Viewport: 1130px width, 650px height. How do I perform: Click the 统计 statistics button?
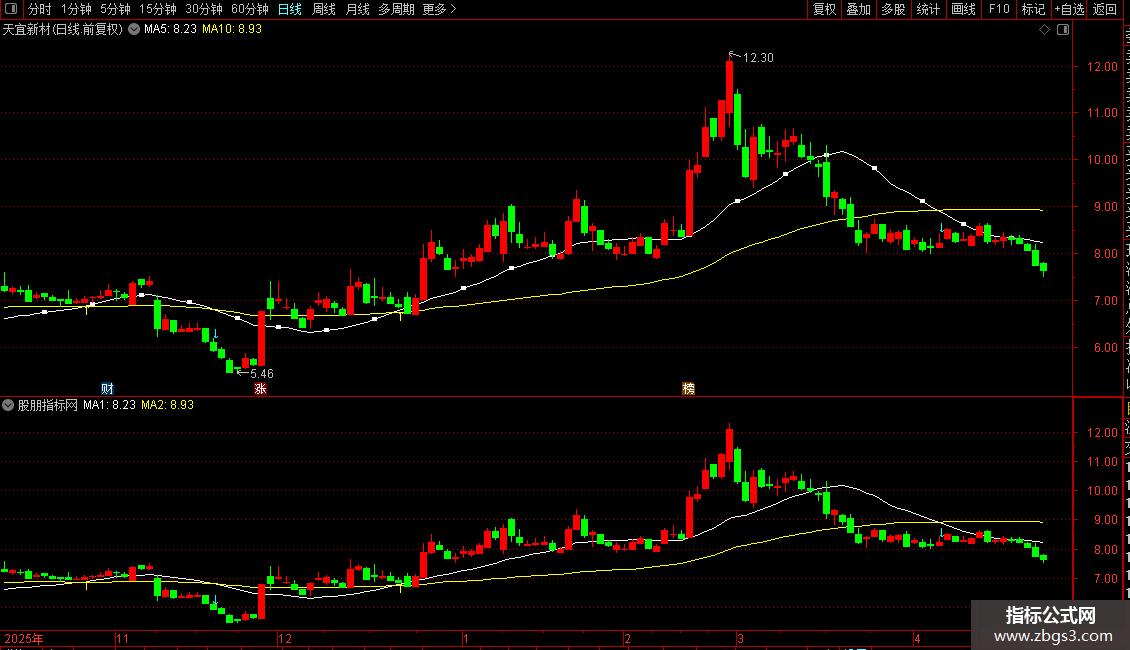tap(927, 9)
